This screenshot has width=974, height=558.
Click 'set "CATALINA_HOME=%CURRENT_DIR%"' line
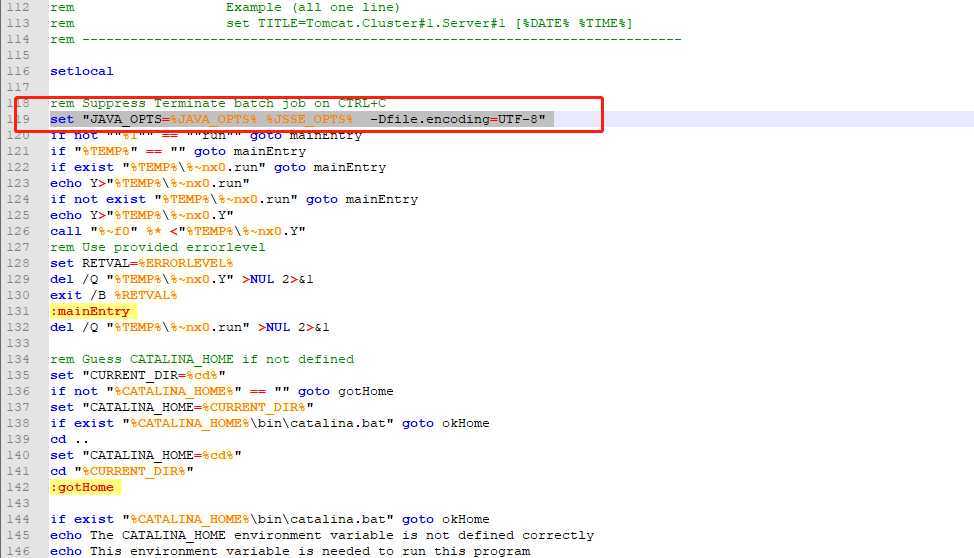pos(181,406)
